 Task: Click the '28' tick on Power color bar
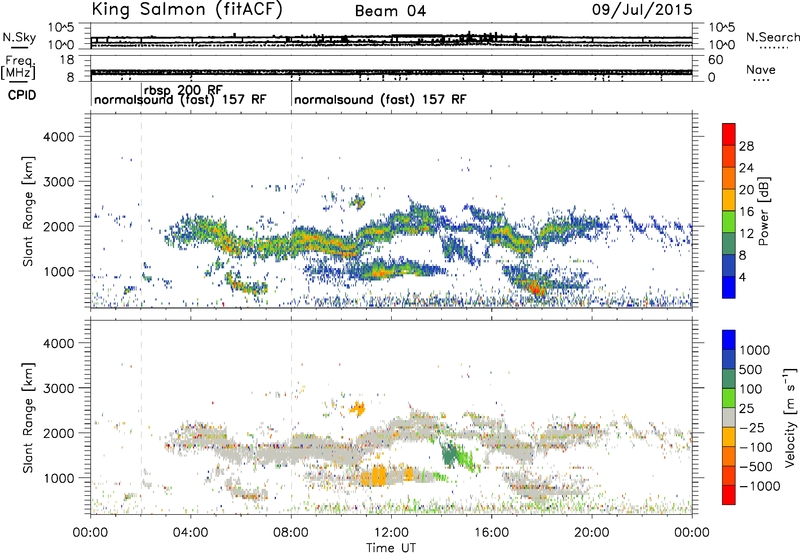(746, 146)
